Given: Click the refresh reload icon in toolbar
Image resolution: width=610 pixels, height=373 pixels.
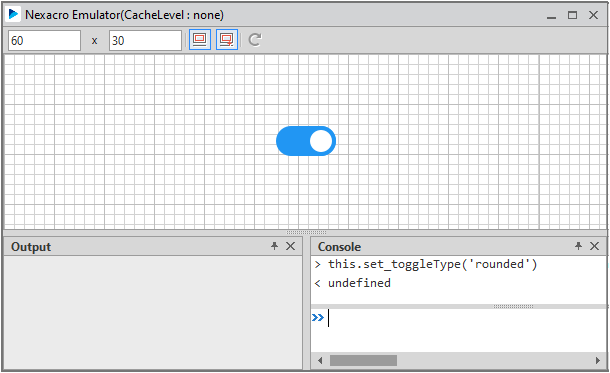Looking at the screenshot, I should tap(255, 40).
